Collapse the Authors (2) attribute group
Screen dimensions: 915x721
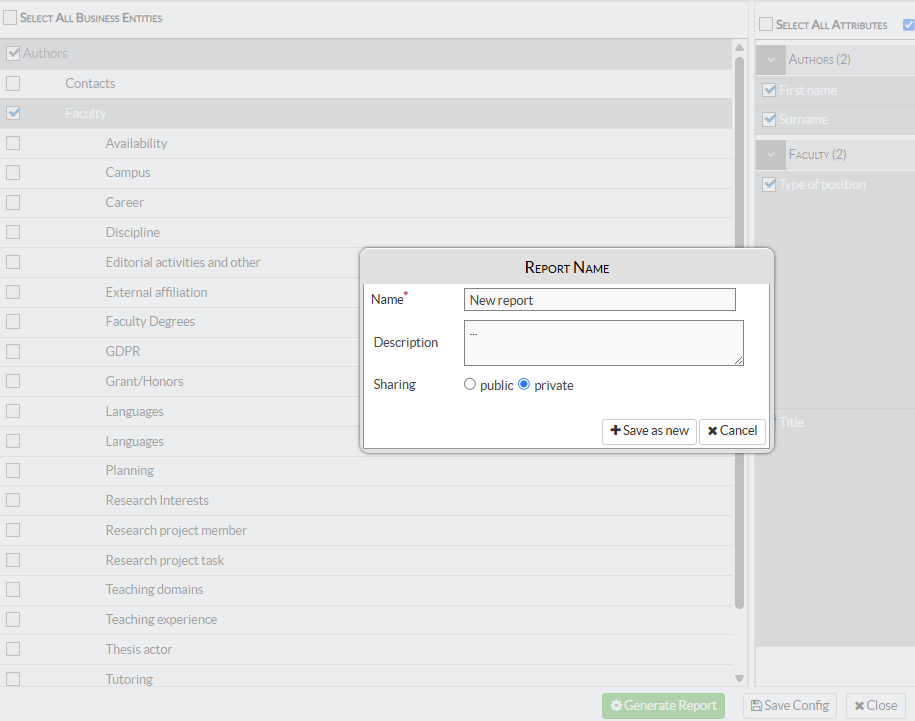(x=771, y=60)
